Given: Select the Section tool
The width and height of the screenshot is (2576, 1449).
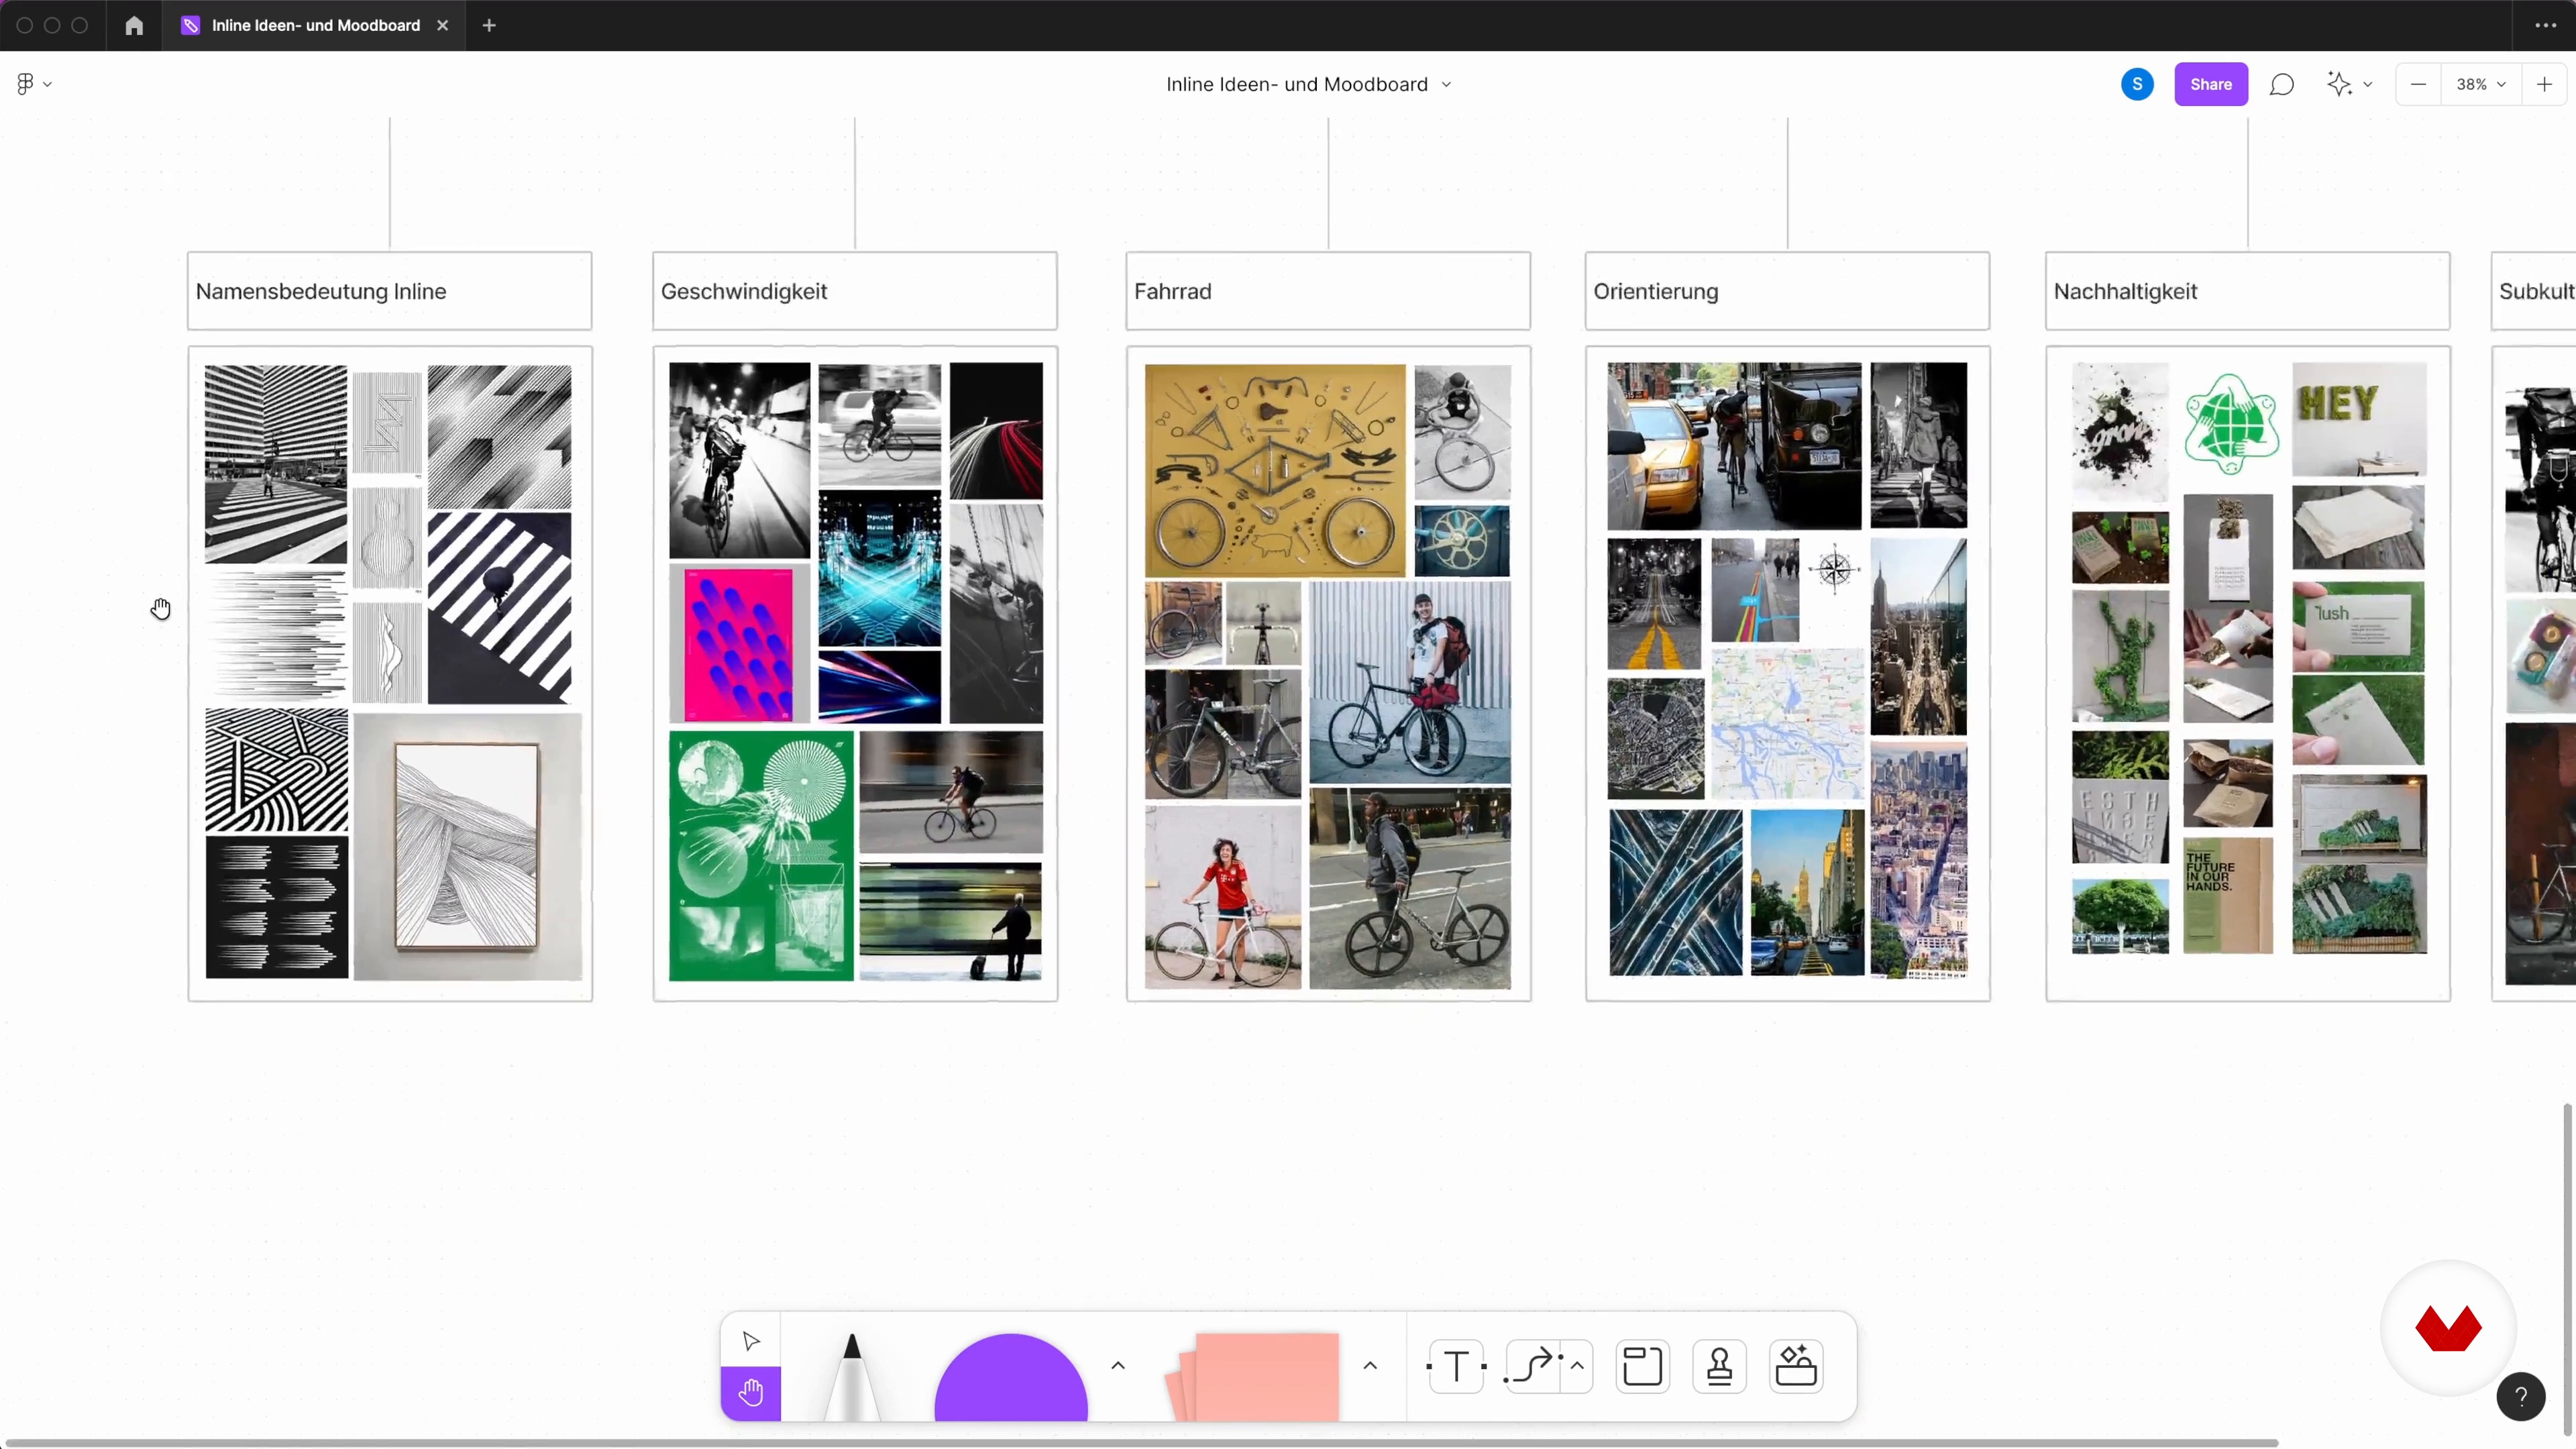Looking at the screenshot, I should (x=1642, y=1366).
